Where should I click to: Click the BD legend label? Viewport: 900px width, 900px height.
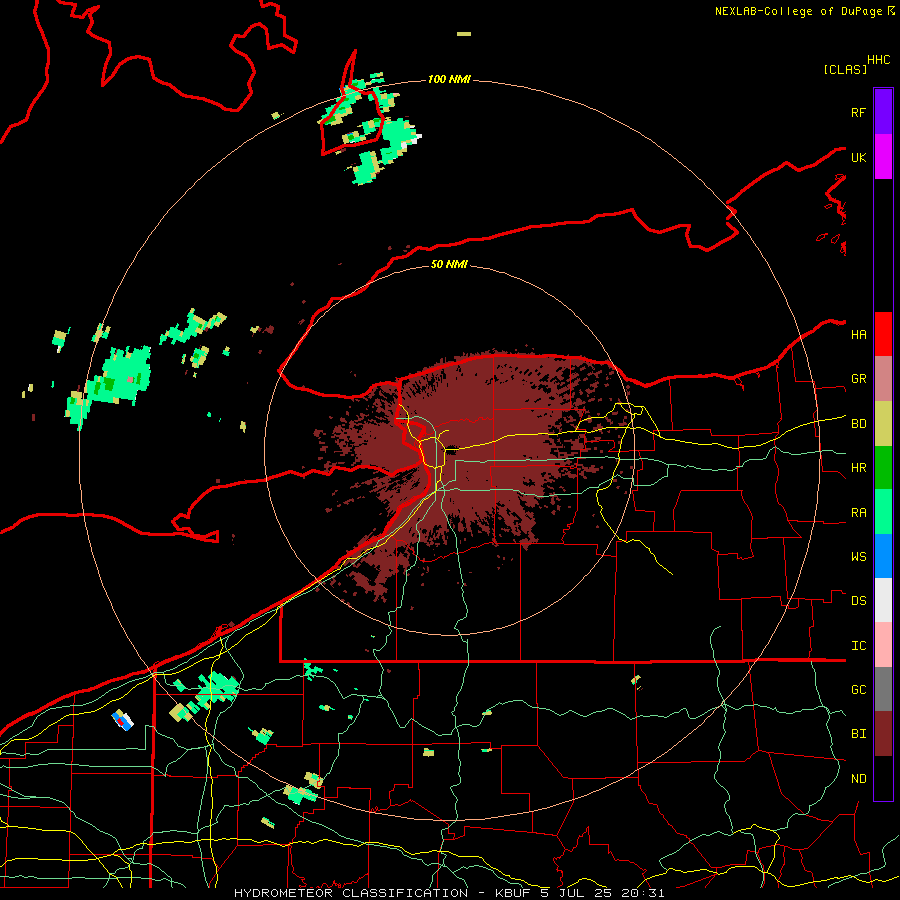click(x=858, y=424)
